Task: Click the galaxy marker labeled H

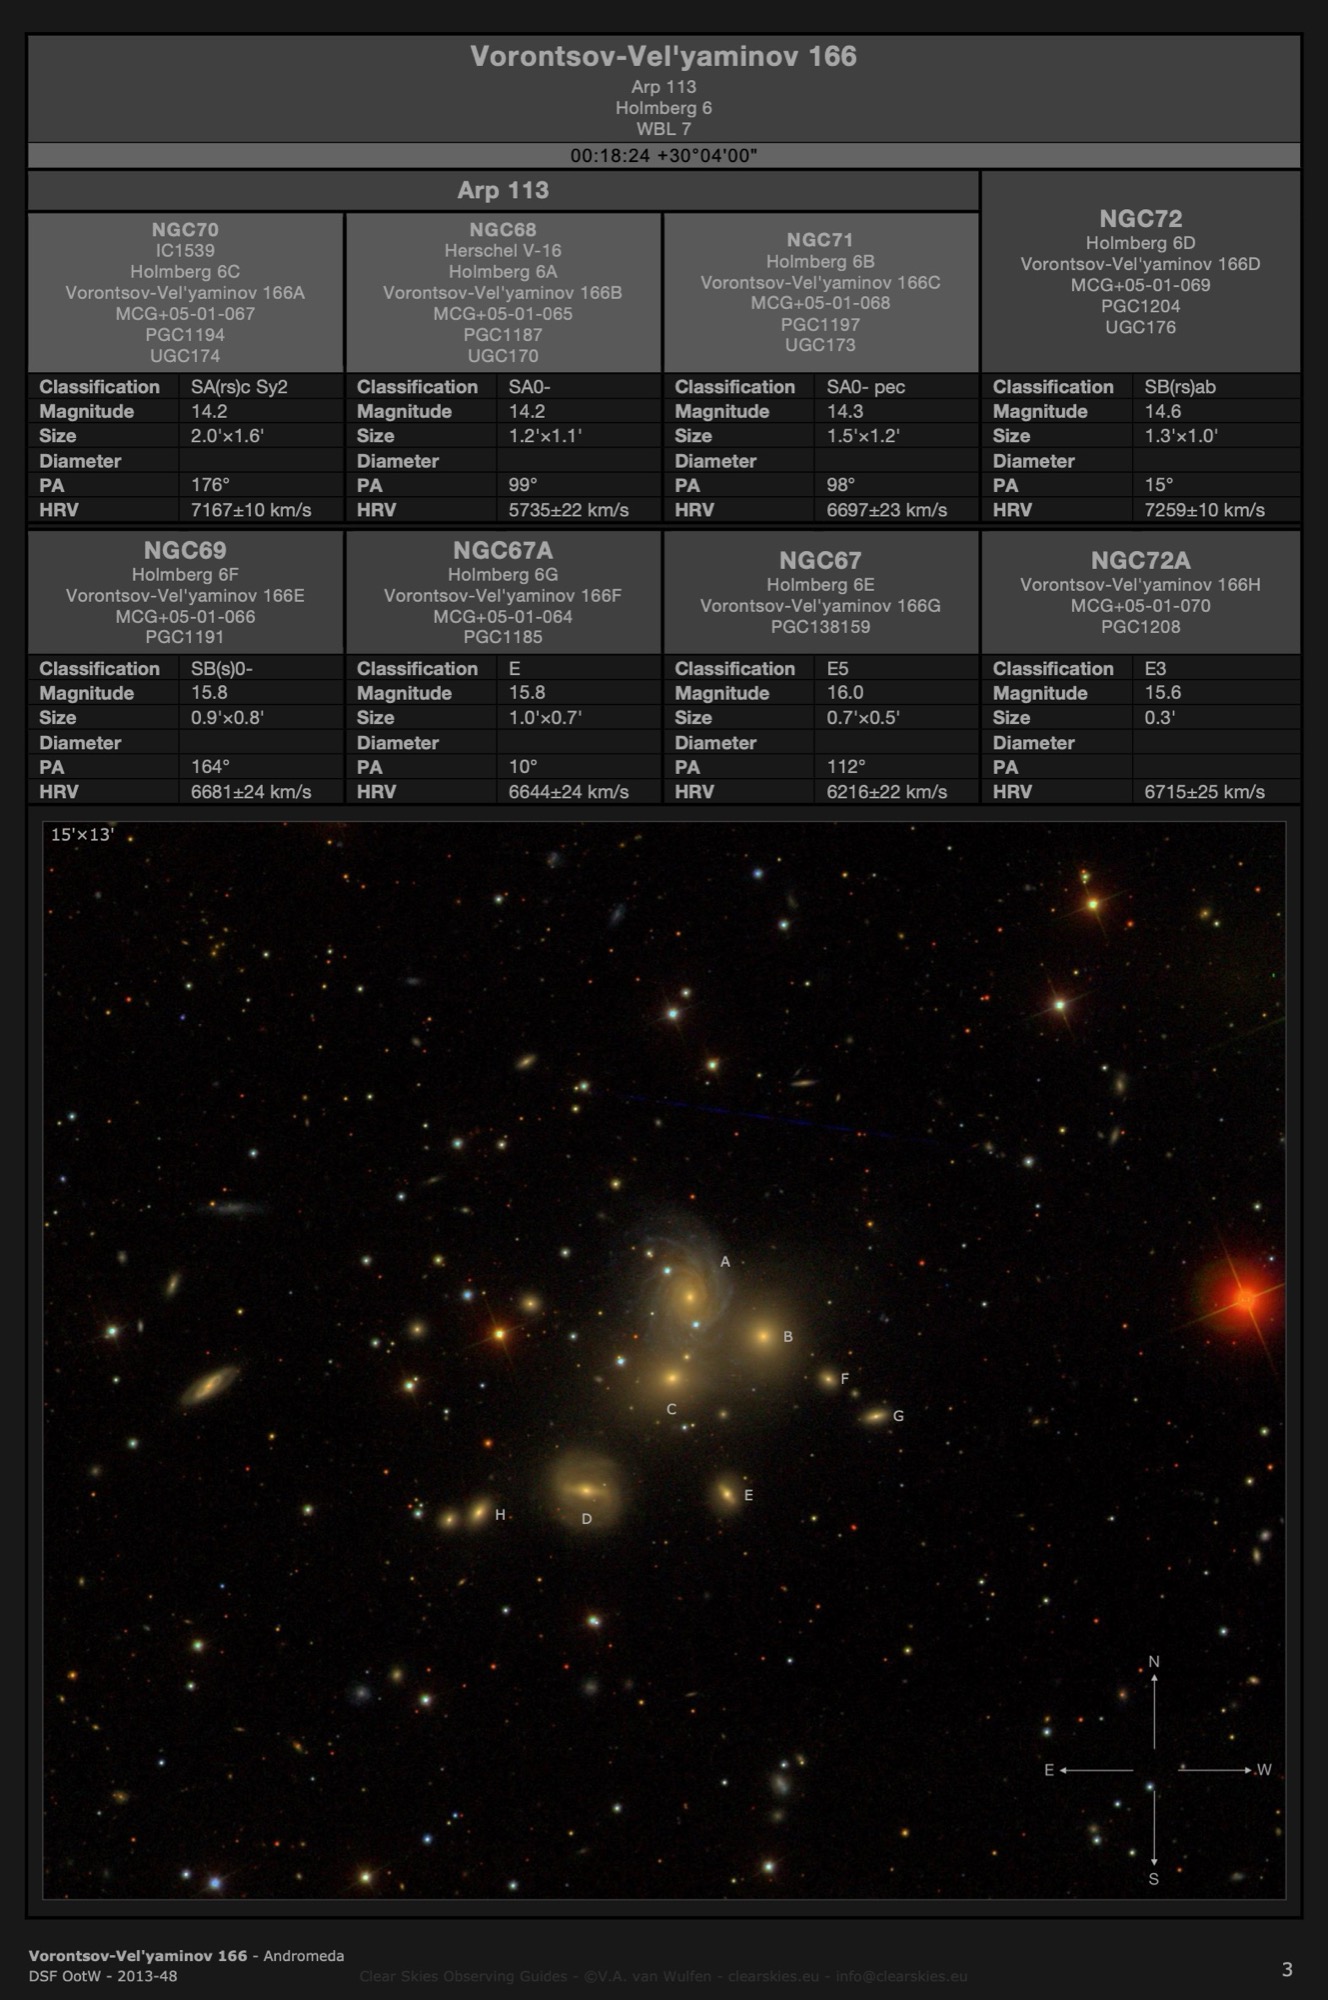Action: [479, 1511]
